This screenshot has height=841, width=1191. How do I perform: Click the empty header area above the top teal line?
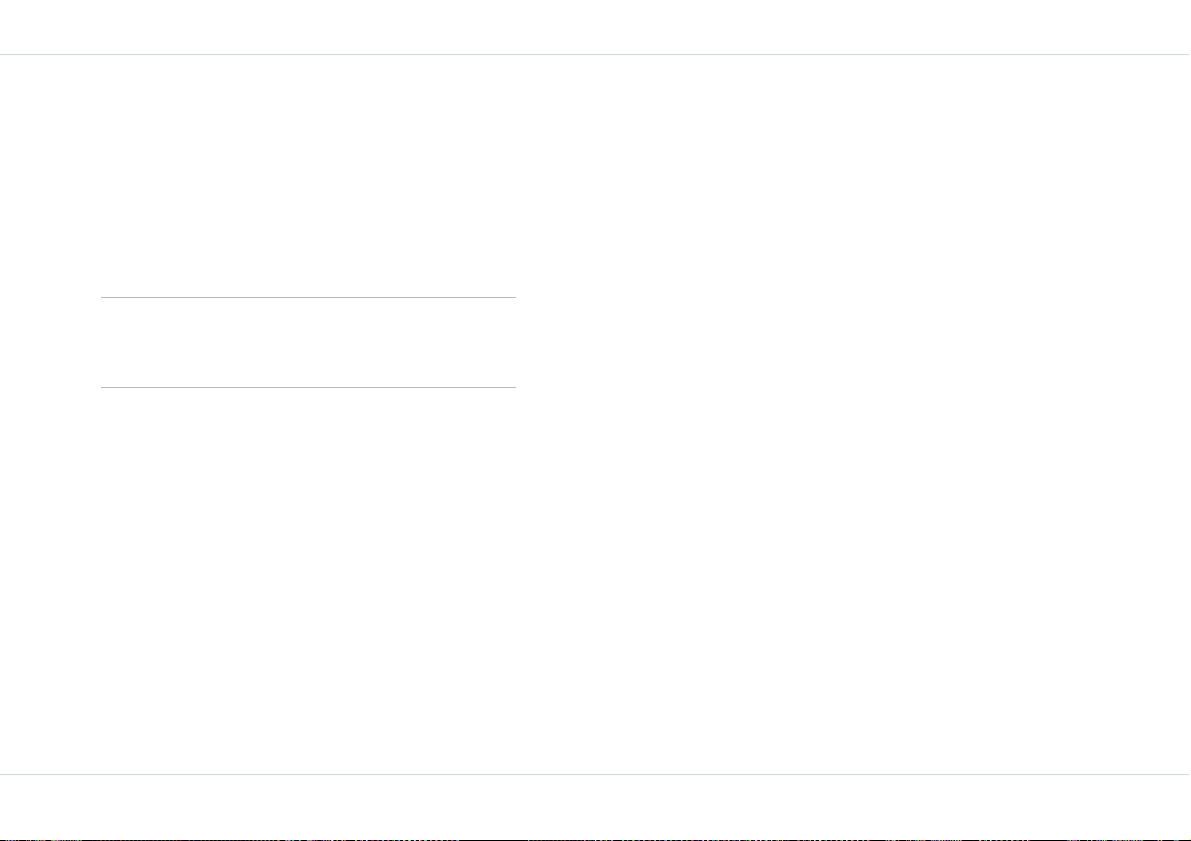[596, 27]
